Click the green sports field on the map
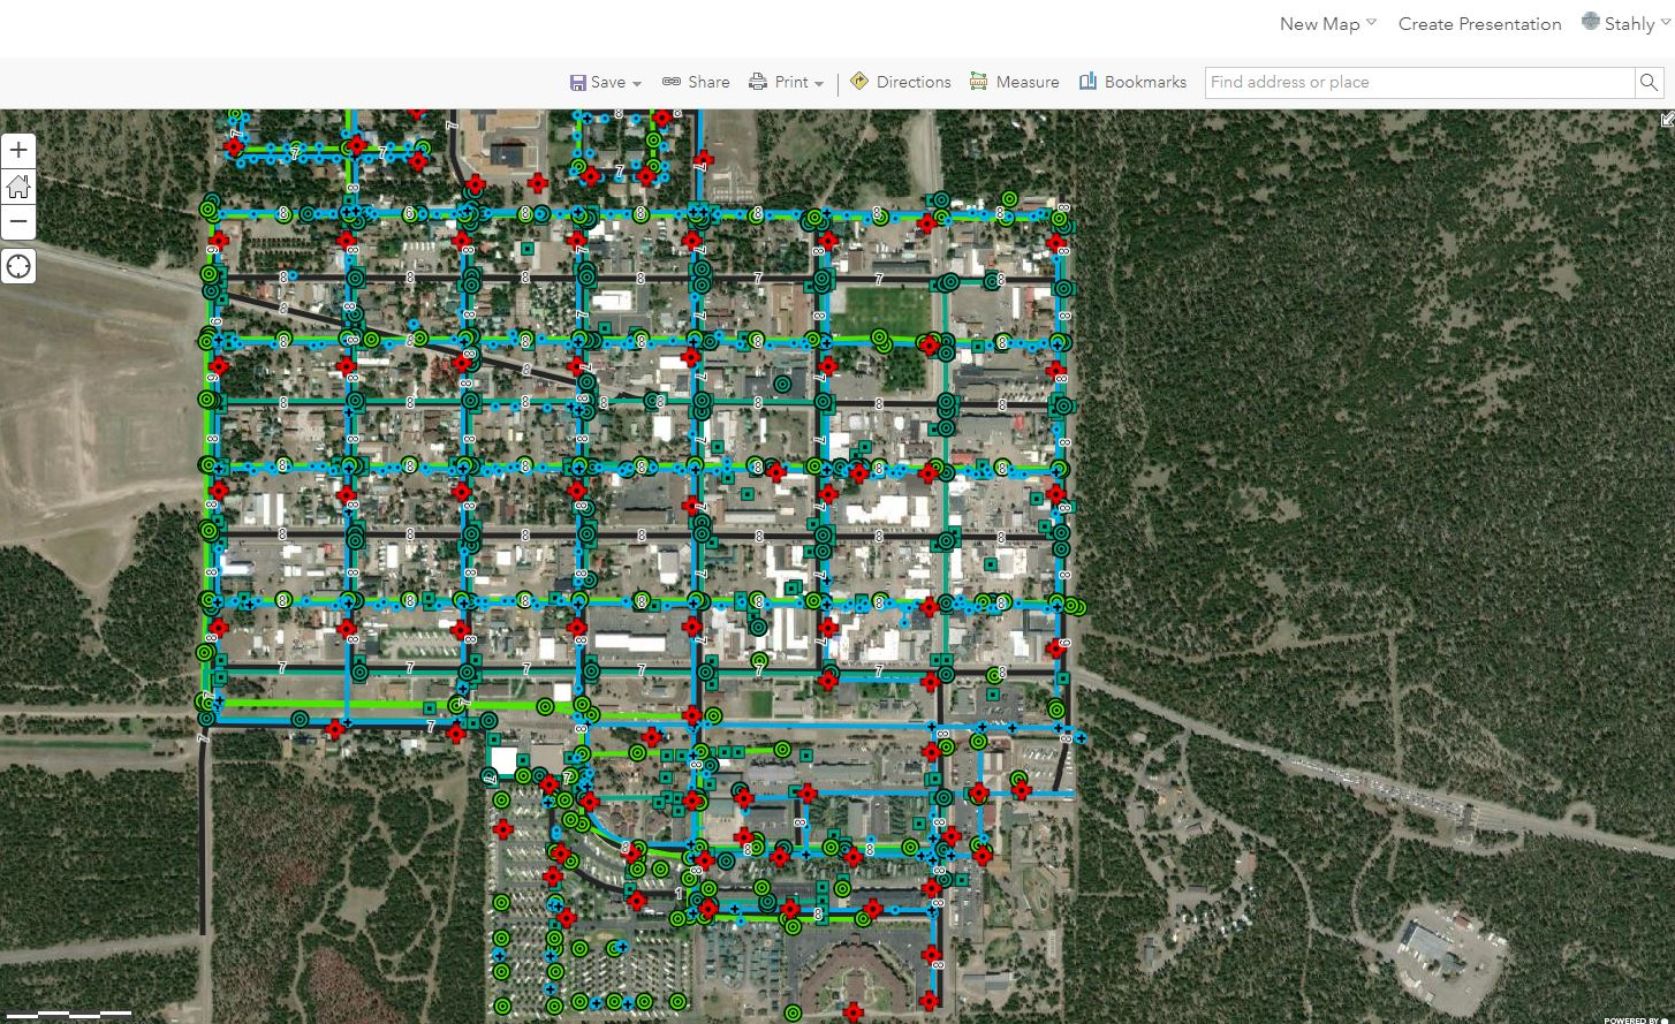1675x1024 pixels. [880, 308]
